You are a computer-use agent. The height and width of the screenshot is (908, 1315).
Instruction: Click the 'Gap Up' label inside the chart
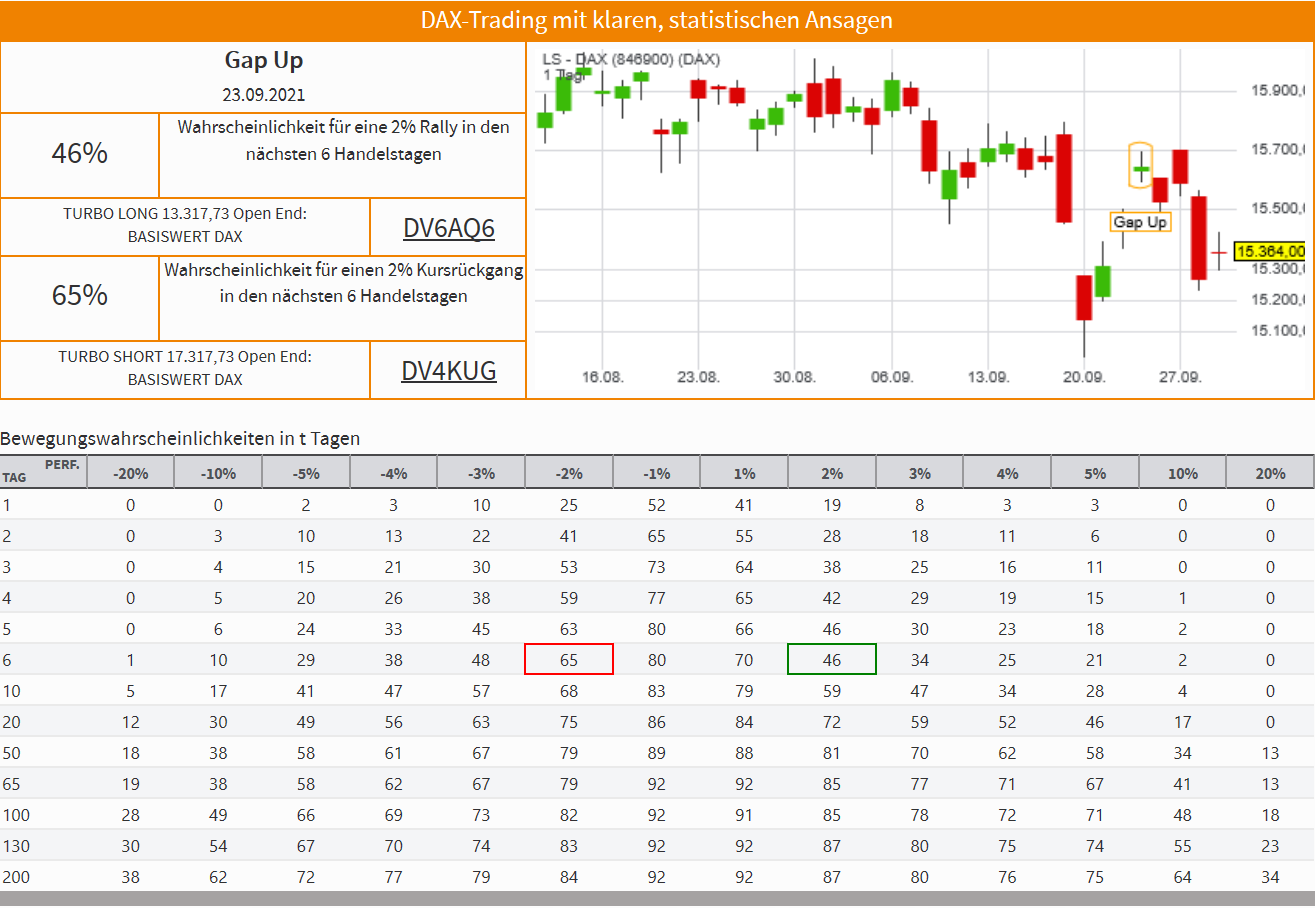tap(1140, 222)
